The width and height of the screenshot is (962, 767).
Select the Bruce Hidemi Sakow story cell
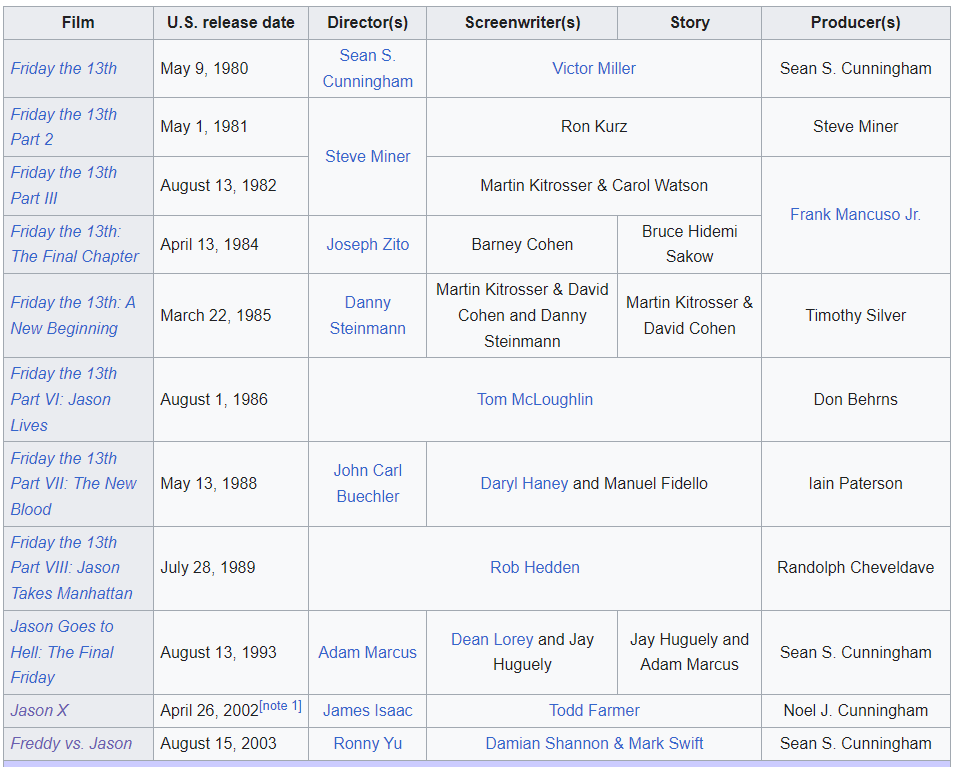[x=690, y=244]
